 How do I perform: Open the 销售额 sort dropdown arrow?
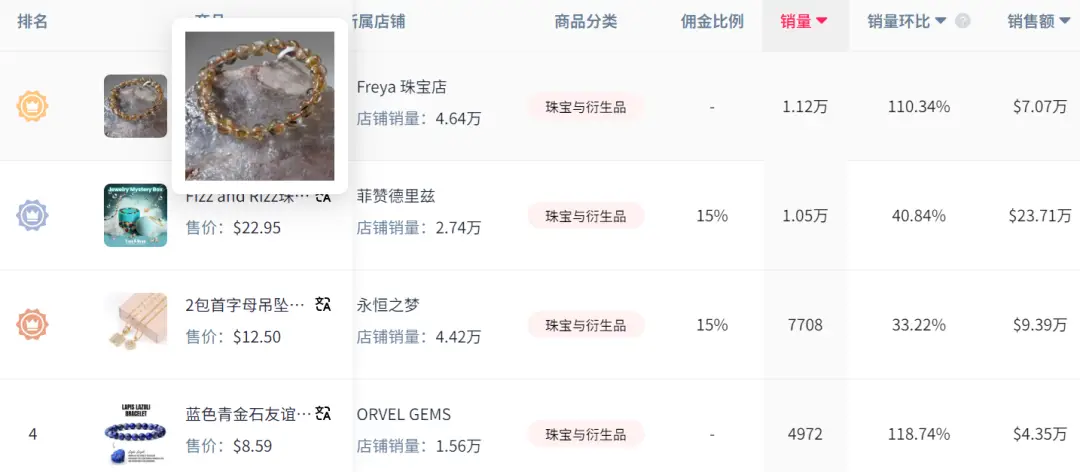pos(1064,21)
